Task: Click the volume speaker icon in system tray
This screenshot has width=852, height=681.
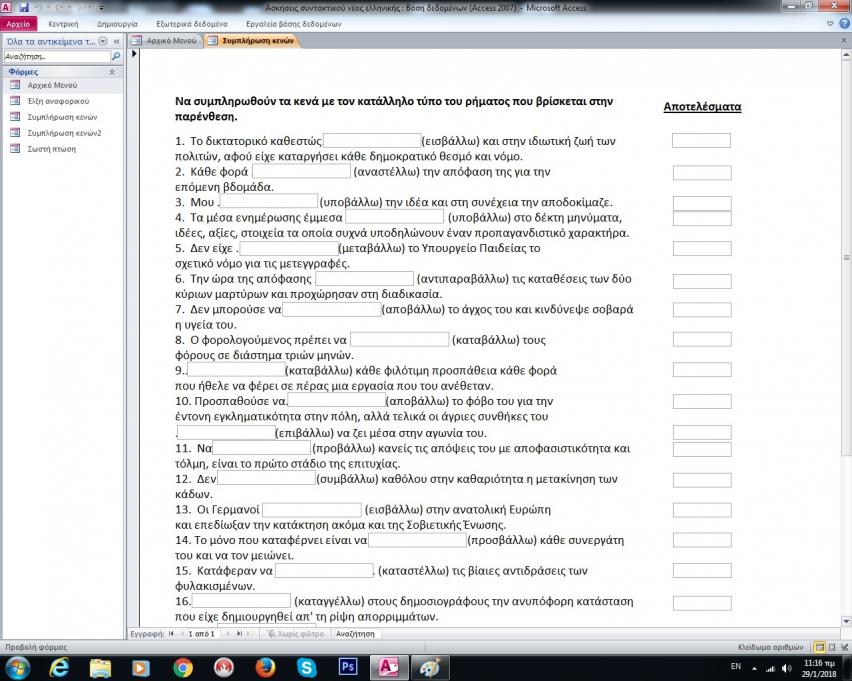Action: click(x=786, y=668)
